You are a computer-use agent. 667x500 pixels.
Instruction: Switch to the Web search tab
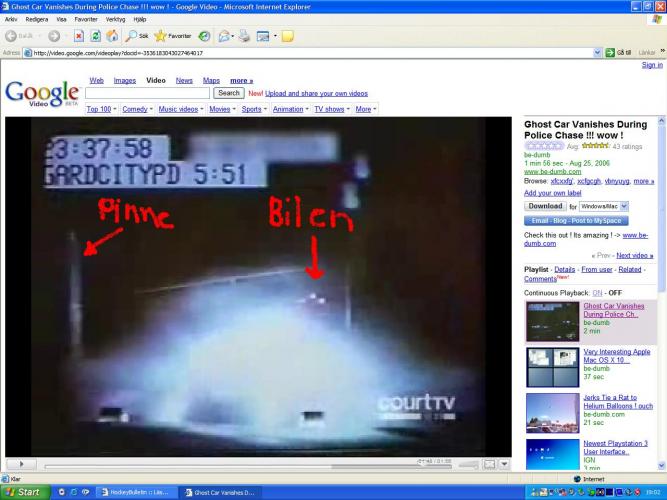(97, 80)
